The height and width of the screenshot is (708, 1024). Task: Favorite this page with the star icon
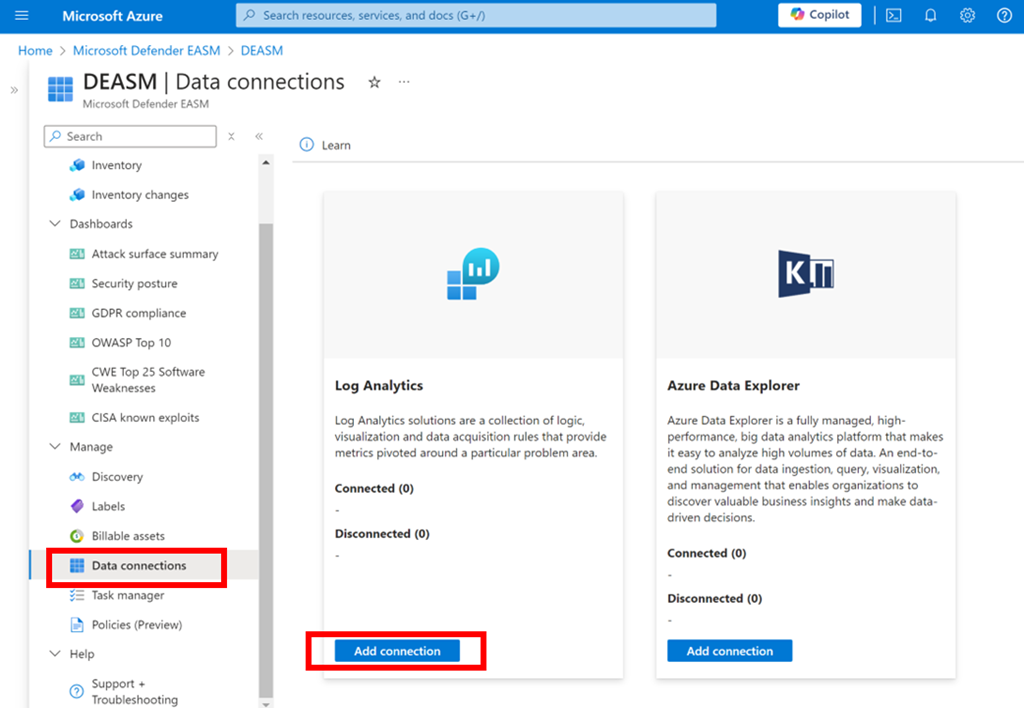tap(374, 83)
